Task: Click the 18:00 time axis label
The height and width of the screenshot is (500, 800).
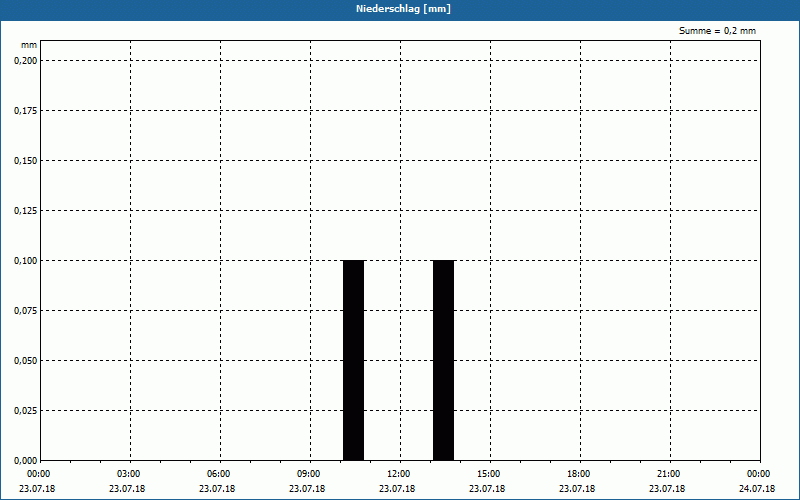Action: tap(579, 474)
